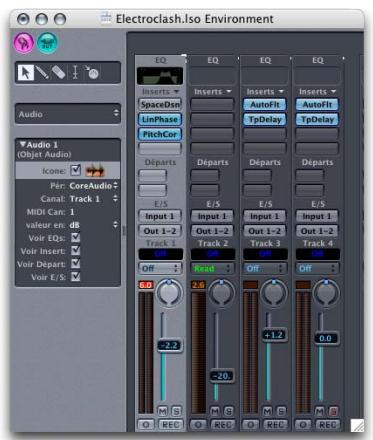Click the MIDI Can value 1
The height and width of the screenshot is (440, 373).
72,212
